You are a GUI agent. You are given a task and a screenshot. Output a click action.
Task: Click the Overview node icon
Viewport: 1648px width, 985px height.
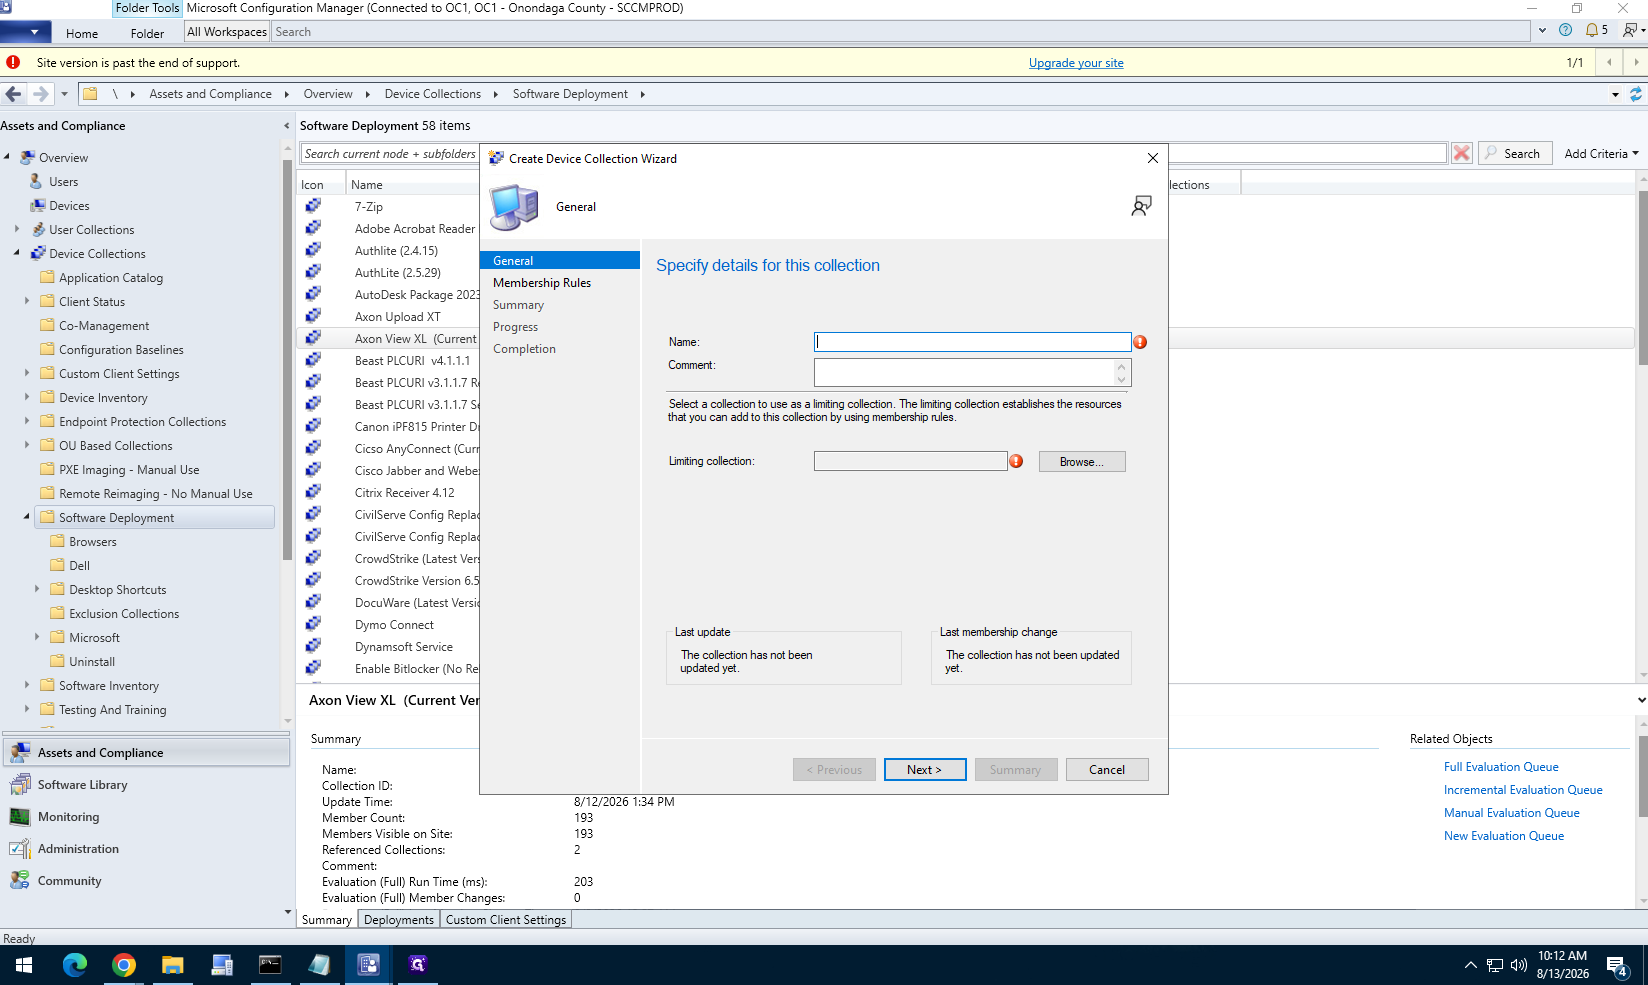point(28,157)
